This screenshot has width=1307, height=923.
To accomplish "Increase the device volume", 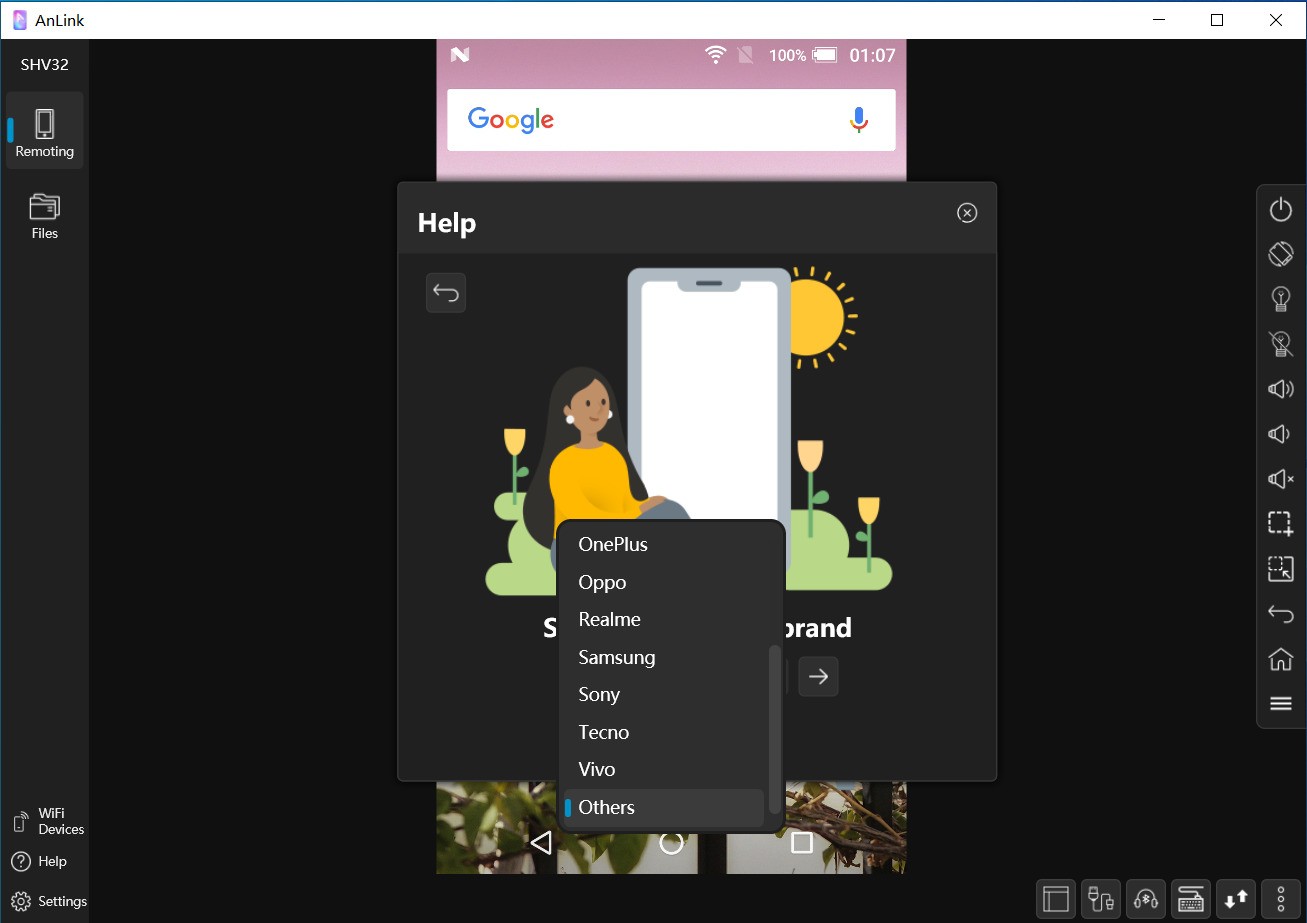I will pyautogui.click(x=1281, y=389).
